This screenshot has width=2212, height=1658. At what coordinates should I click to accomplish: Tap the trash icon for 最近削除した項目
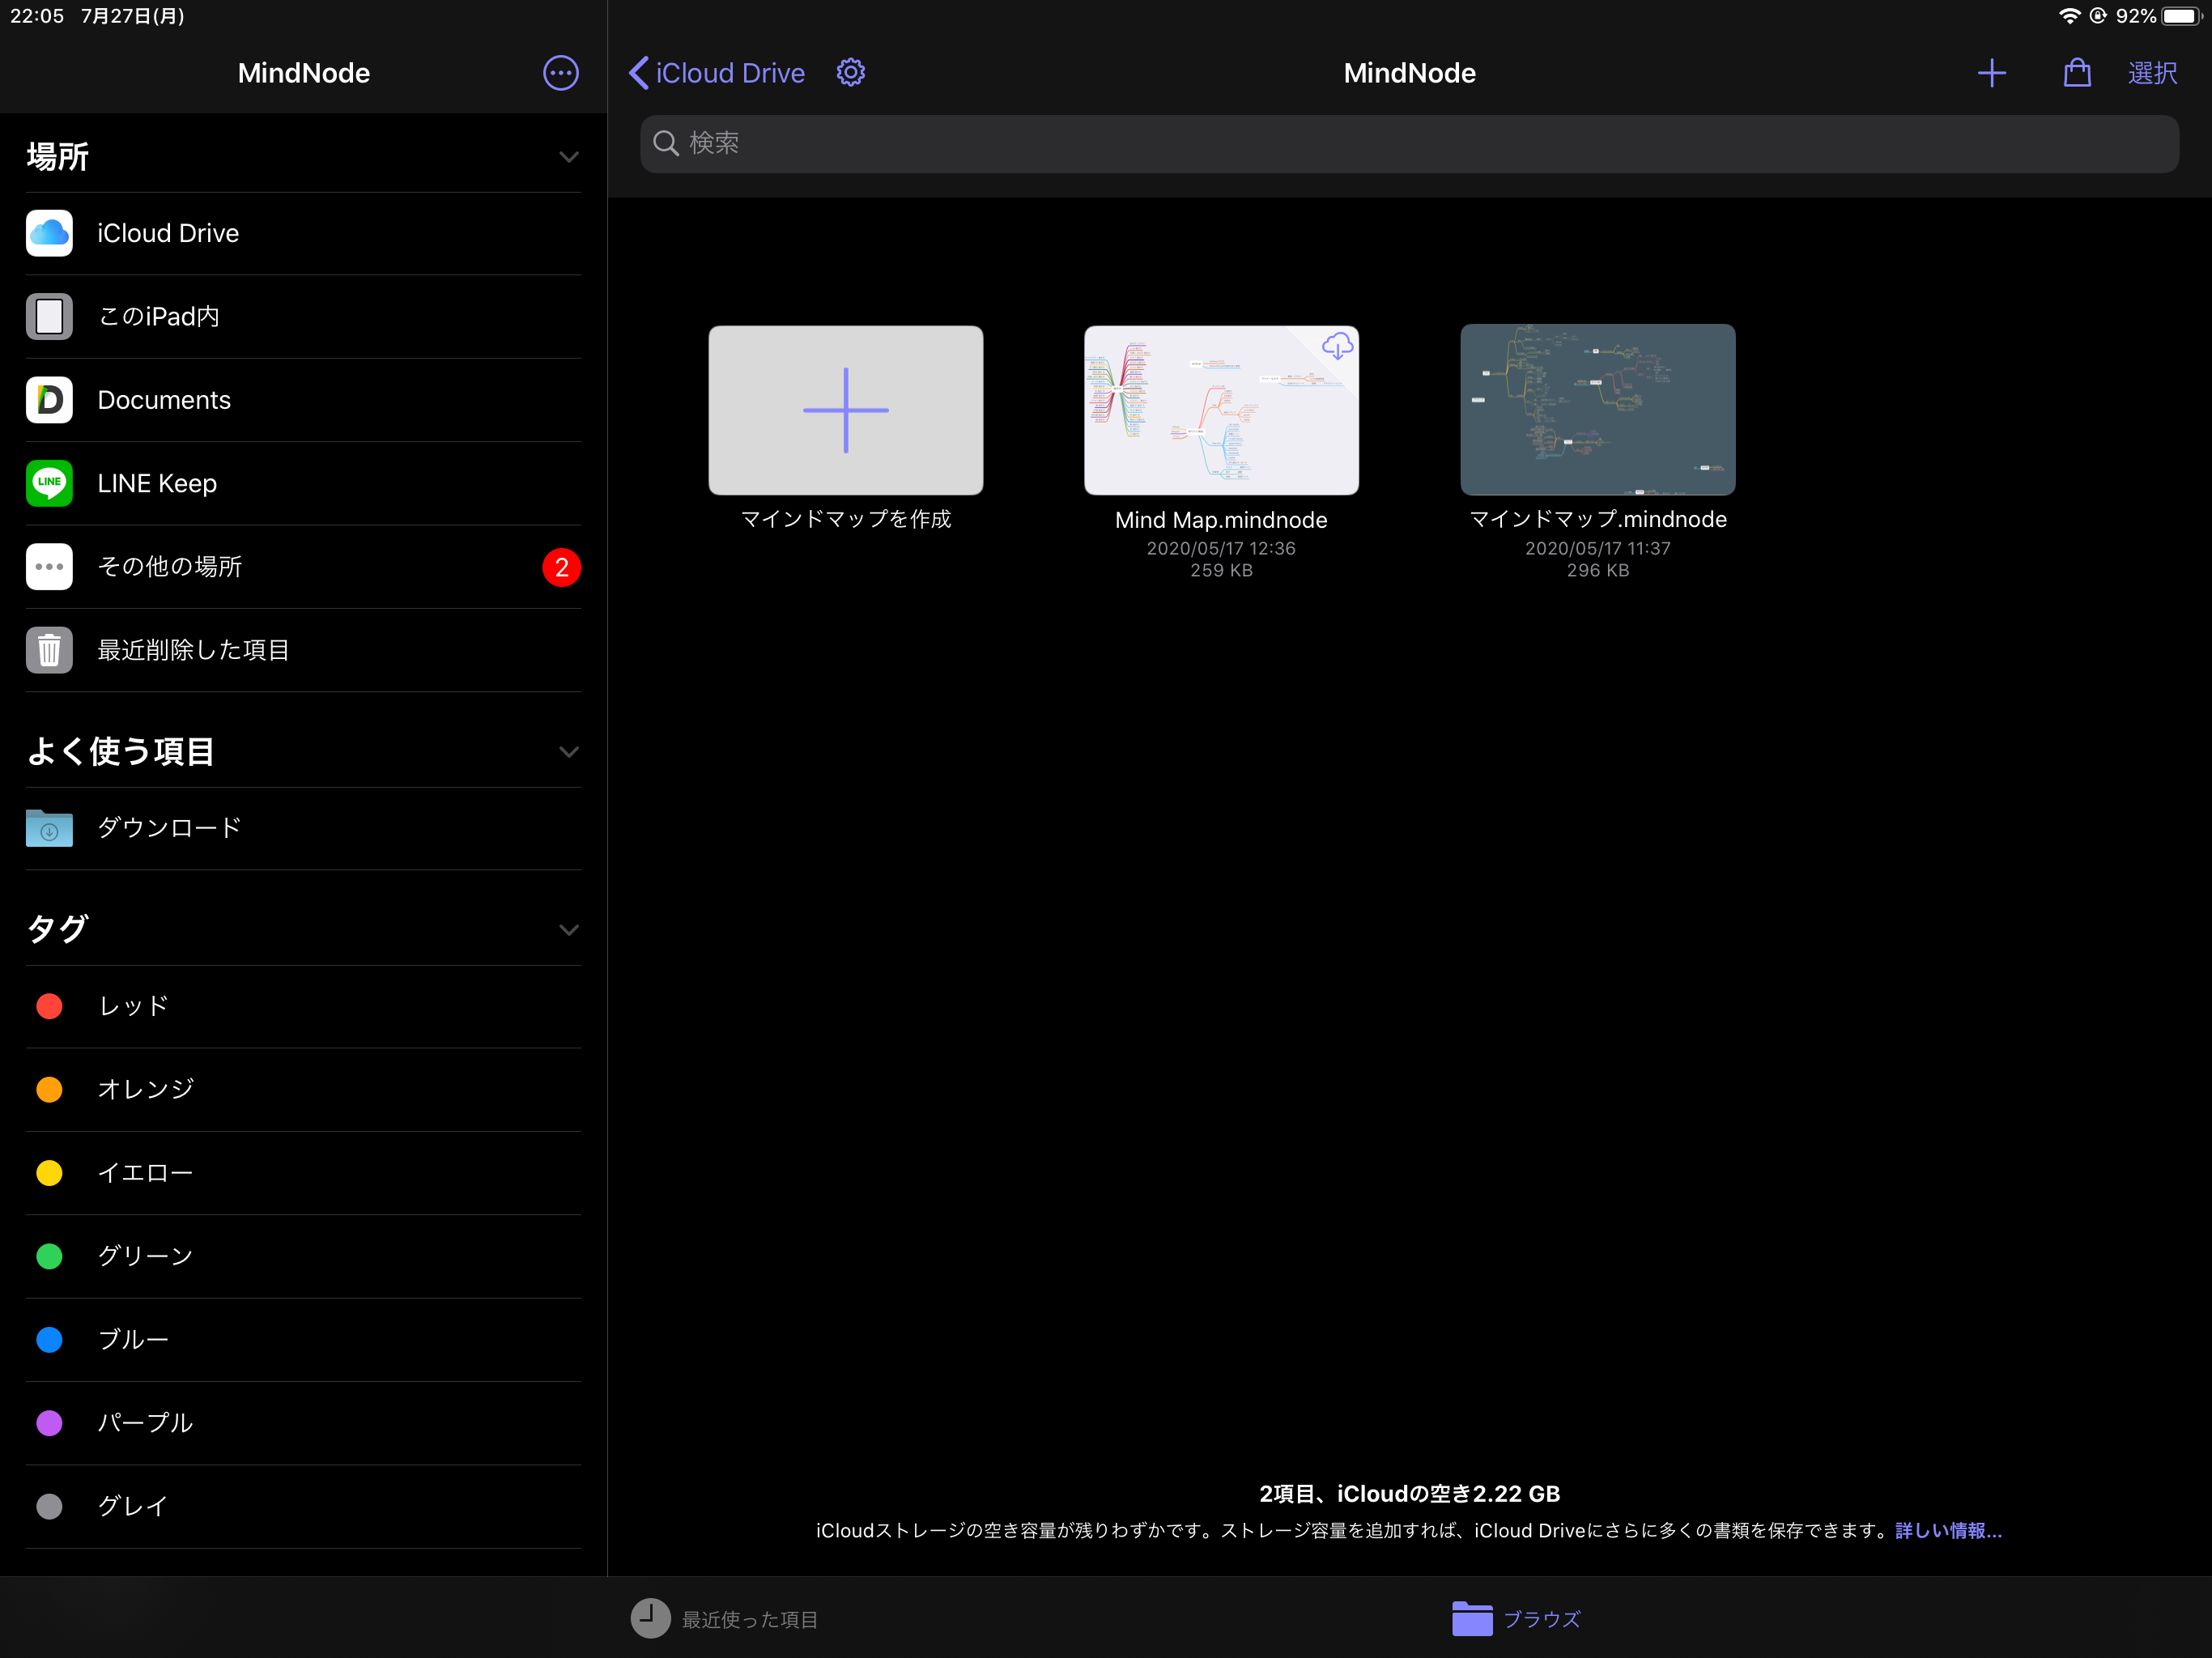49,650
